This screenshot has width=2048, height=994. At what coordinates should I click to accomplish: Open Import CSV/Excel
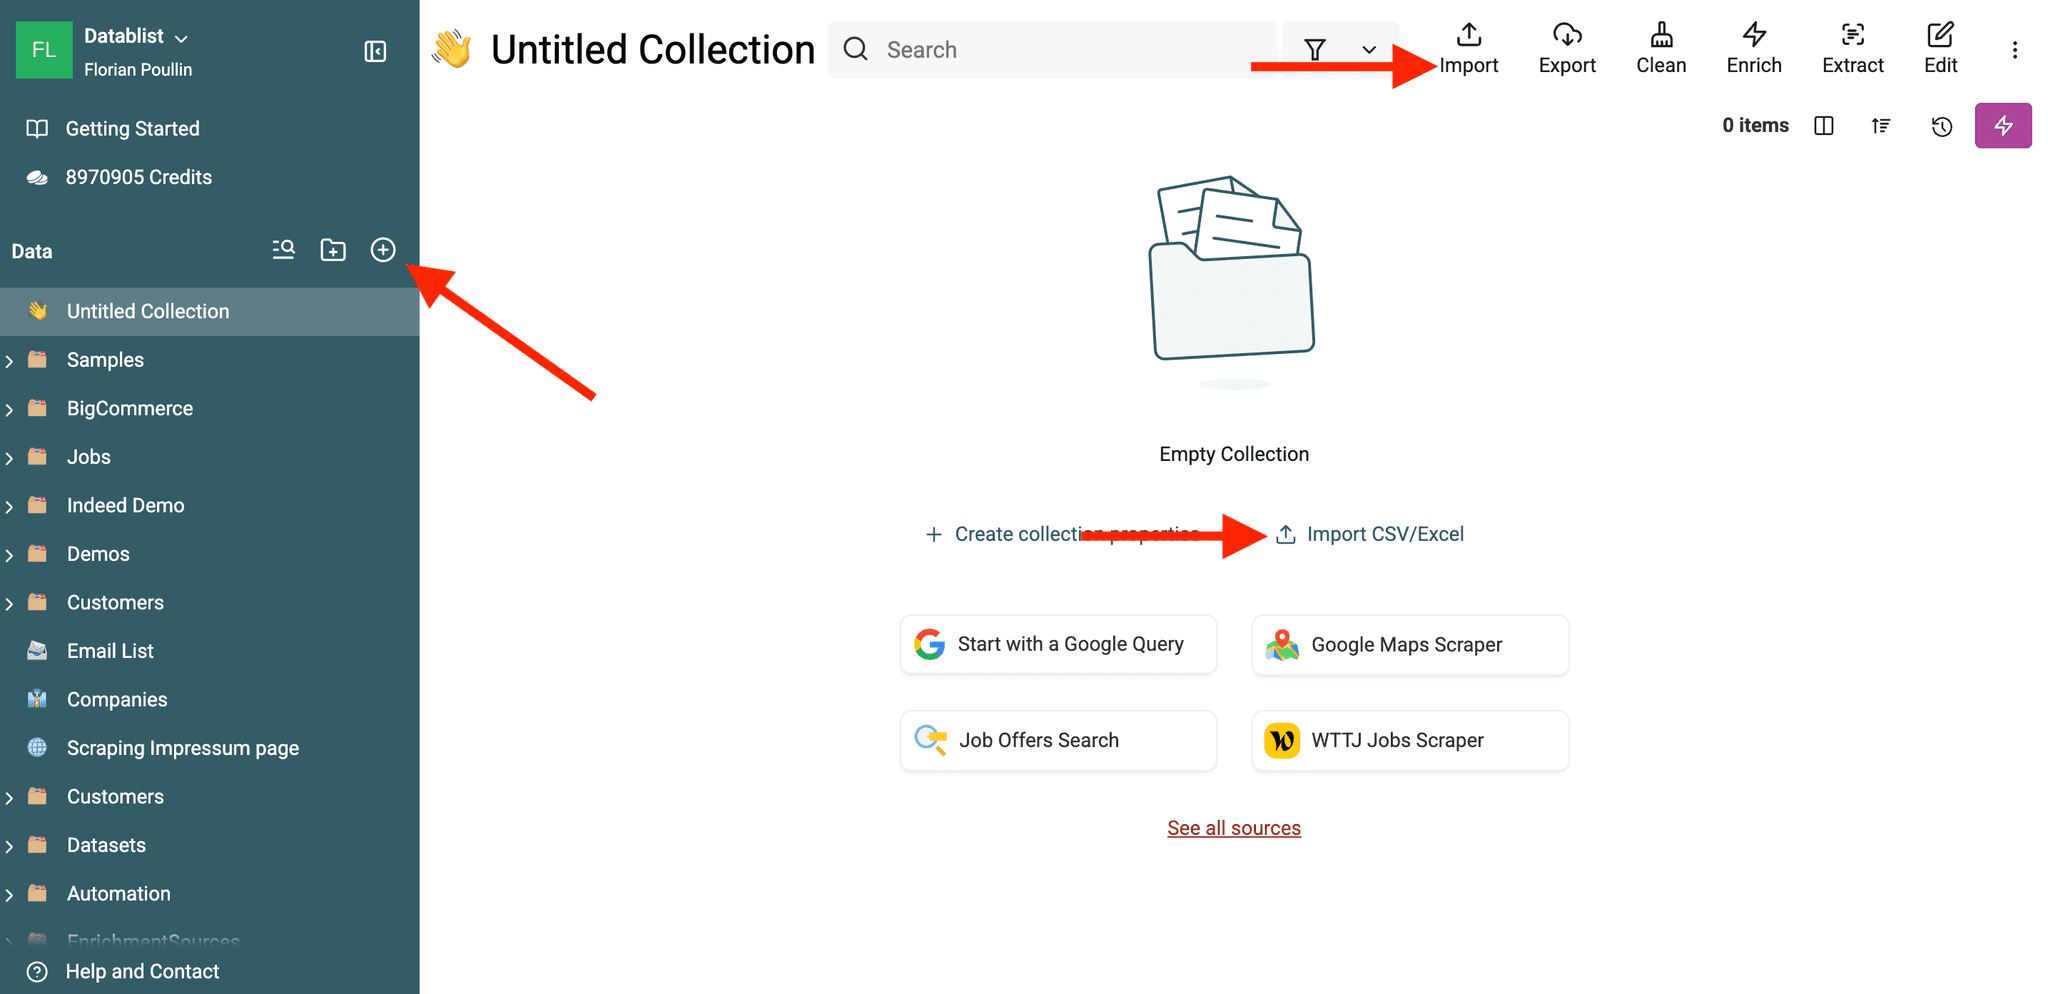(1385, 533)
